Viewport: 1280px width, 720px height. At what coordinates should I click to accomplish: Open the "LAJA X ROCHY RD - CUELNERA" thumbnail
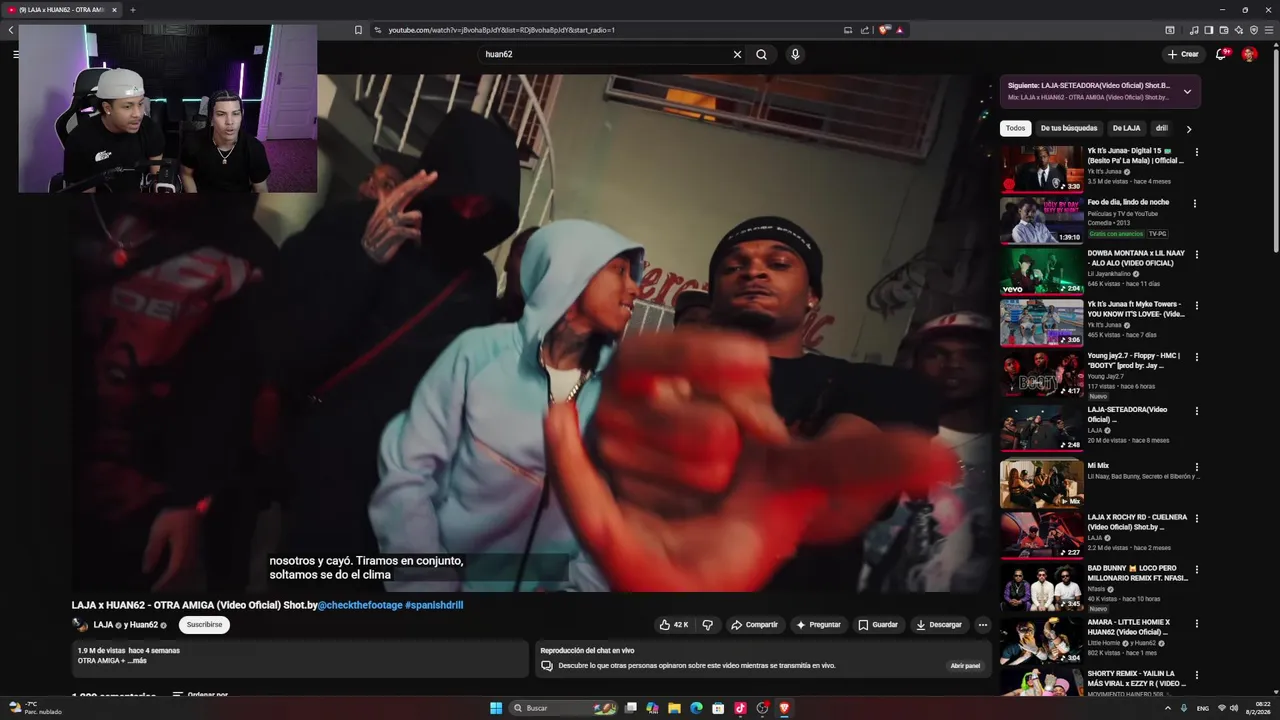(1041, 535)
